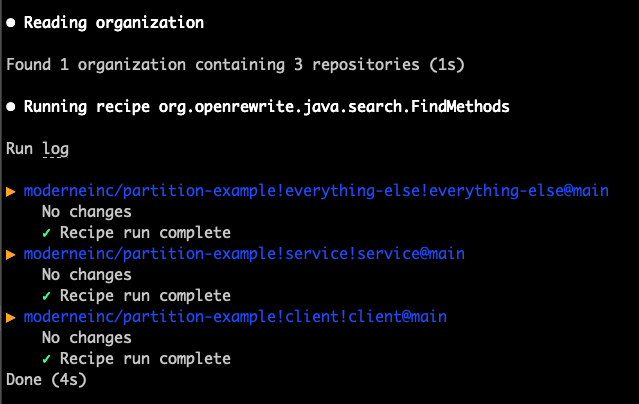Screen dimensions: 639x404
Task: Click the Found 1 organization summary line
Action: point(236,65)
